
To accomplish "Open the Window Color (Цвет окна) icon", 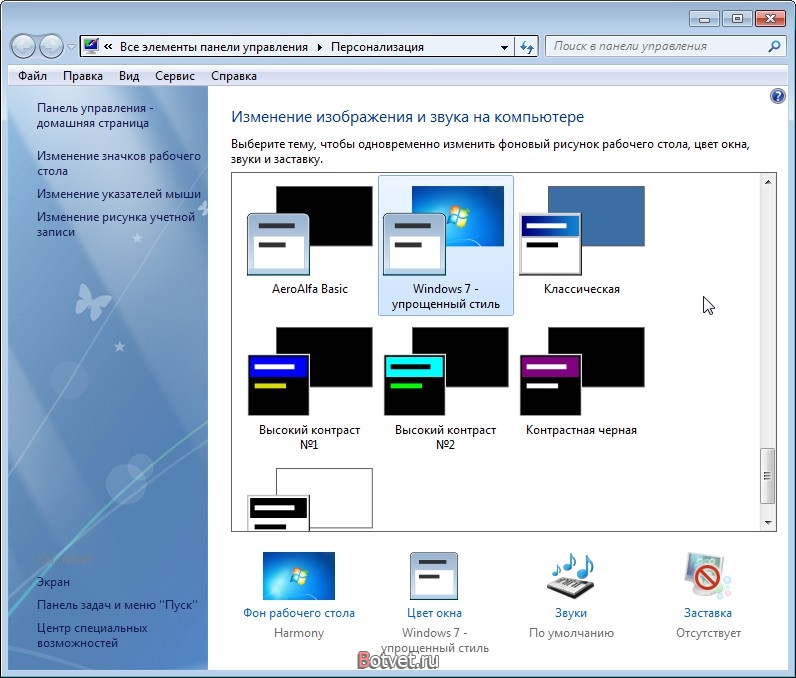I will coord(434,576).
